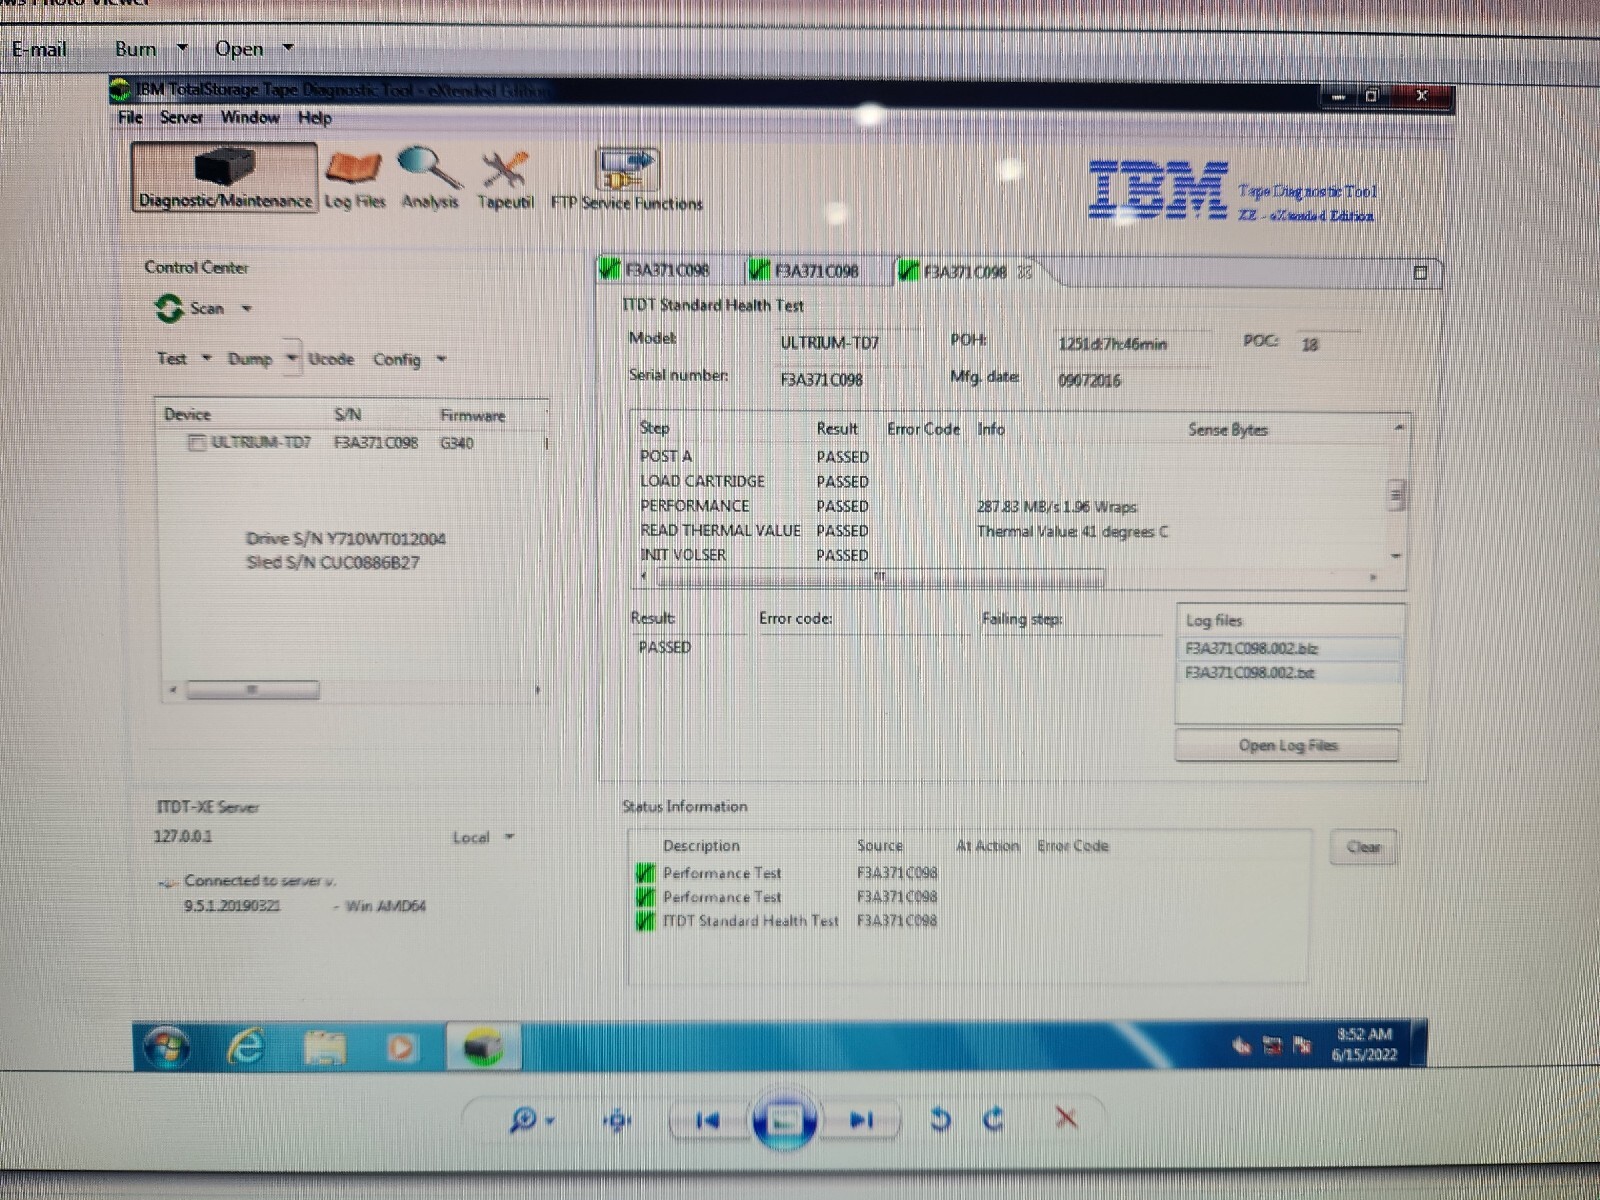Click the clock showing 8:52 AM
Image resolution: width=1600 pixels, height=1200 pixels.
[1364, 1044]
